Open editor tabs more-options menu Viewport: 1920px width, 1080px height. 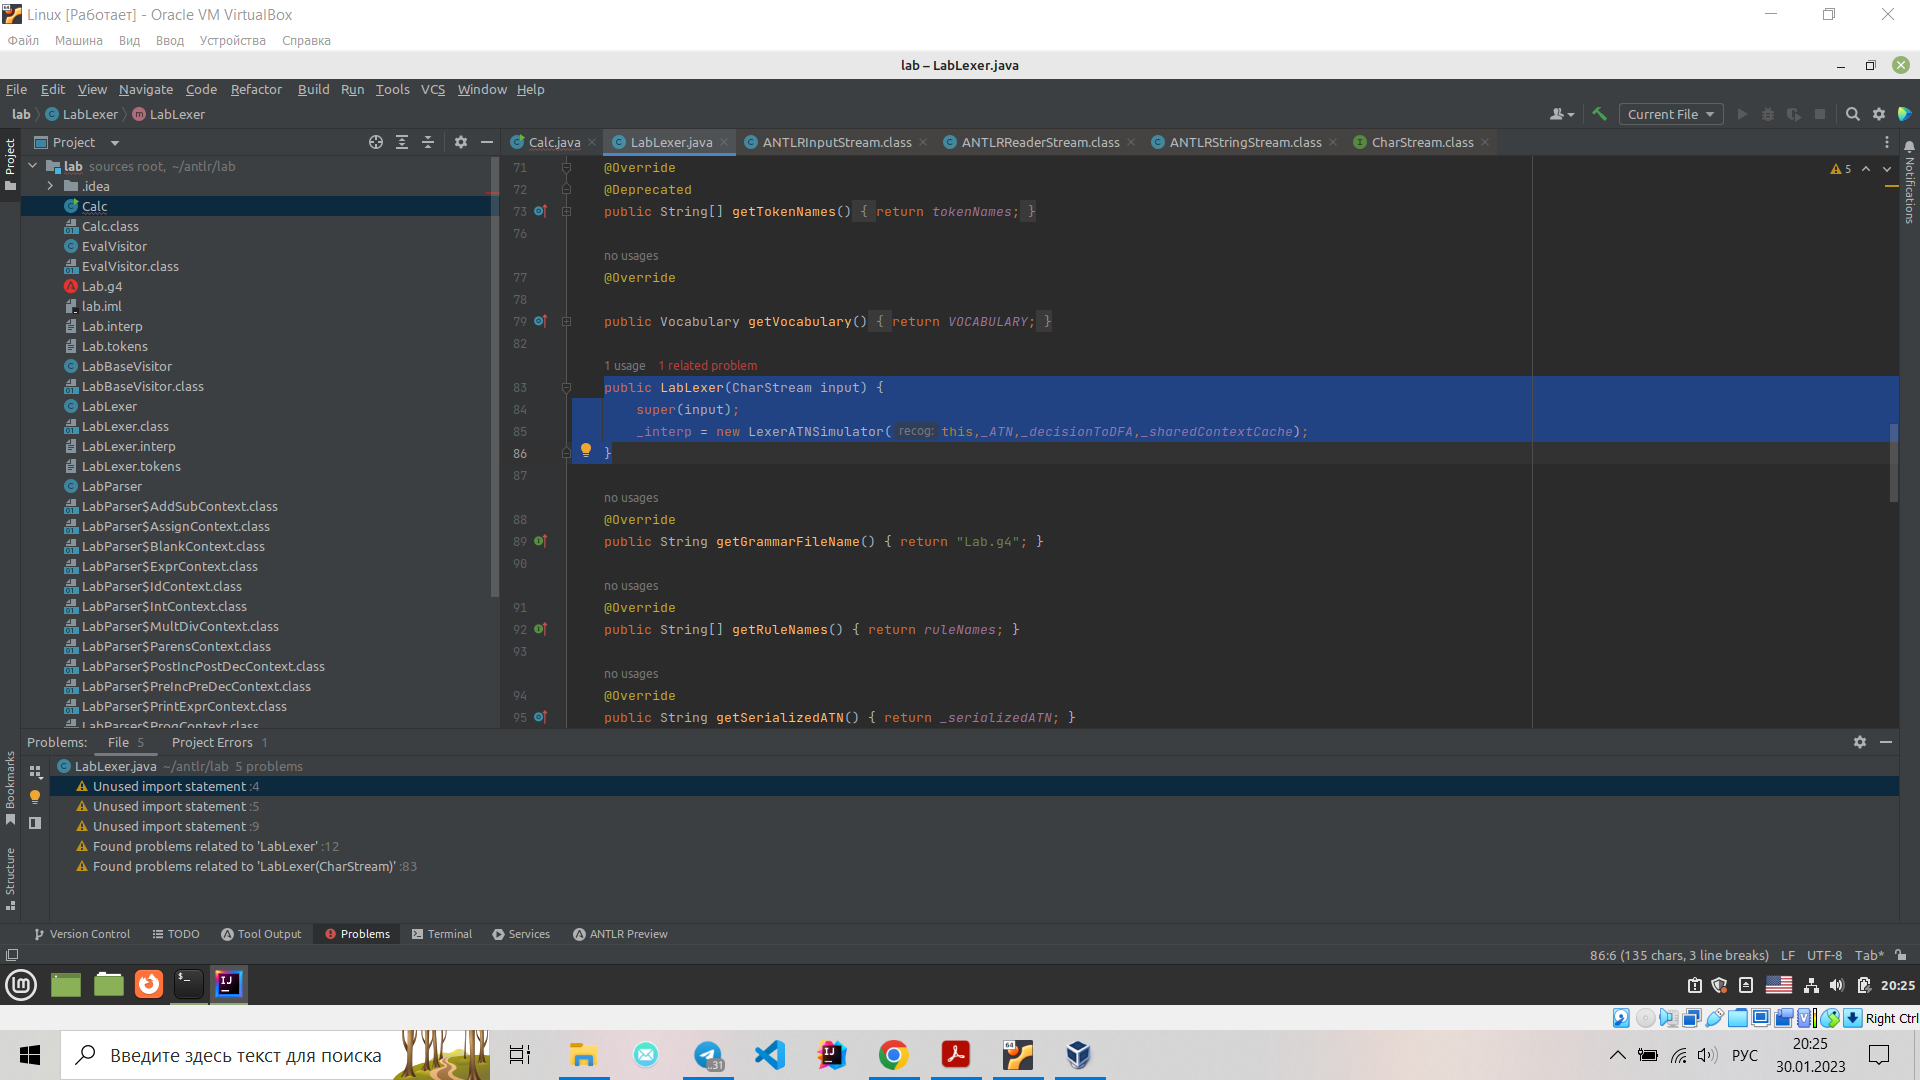pos(1887,142)
